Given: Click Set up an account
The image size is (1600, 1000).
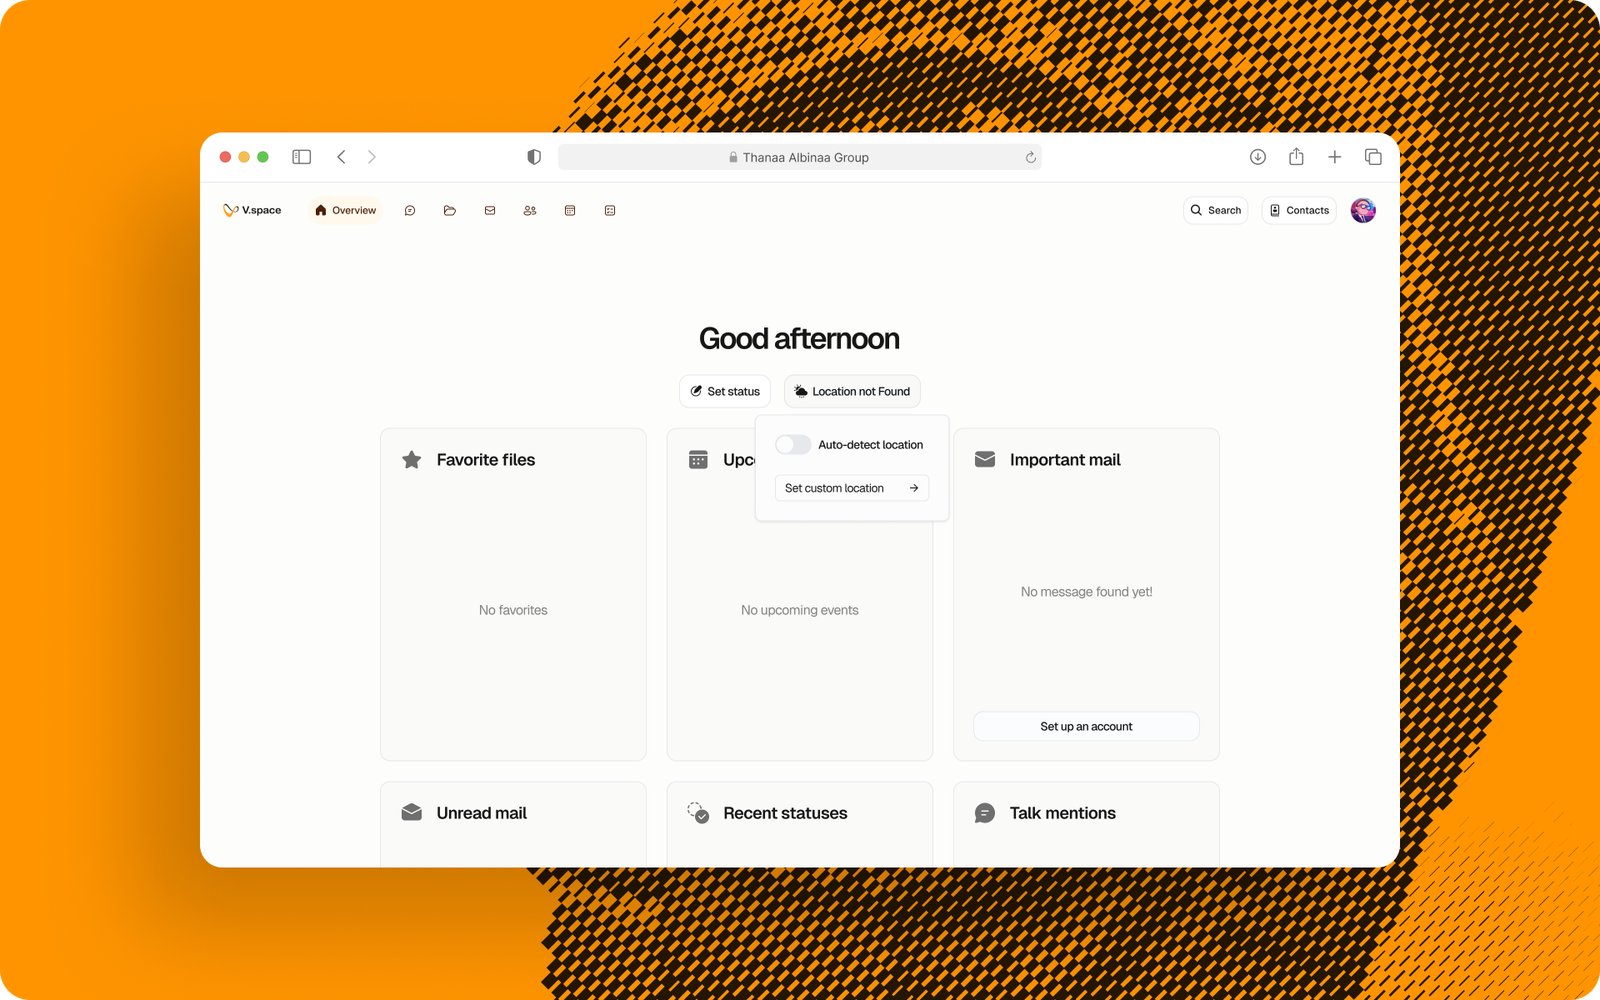Looking at the screenshot, I should pos(1086,727).
